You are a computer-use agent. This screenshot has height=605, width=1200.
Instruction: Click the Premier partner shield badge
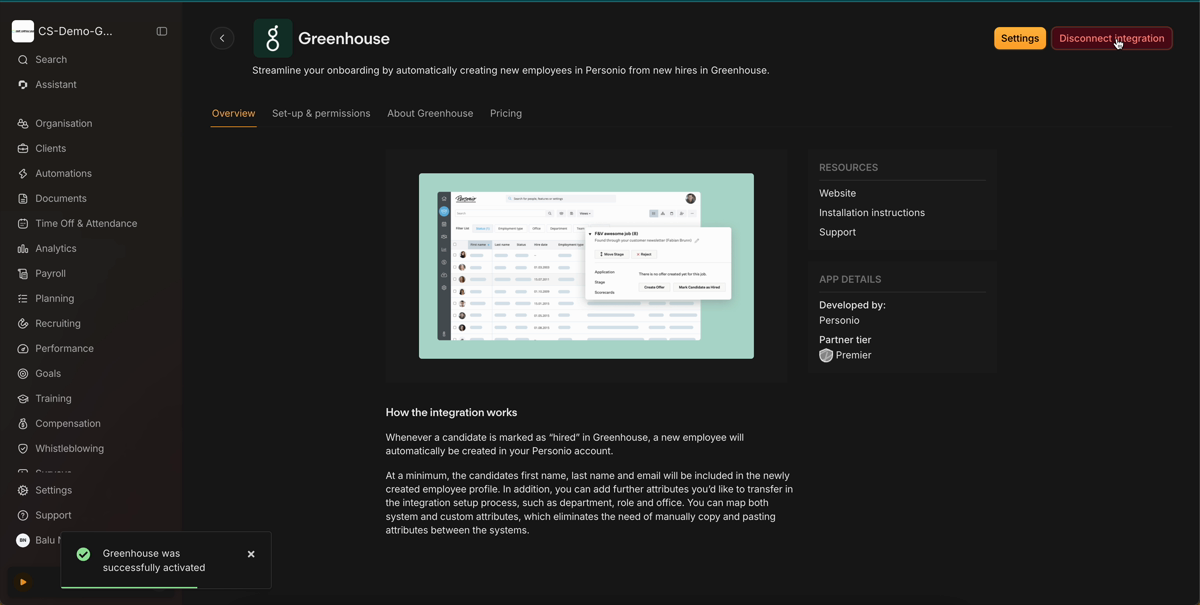click(x=826, y=356)
